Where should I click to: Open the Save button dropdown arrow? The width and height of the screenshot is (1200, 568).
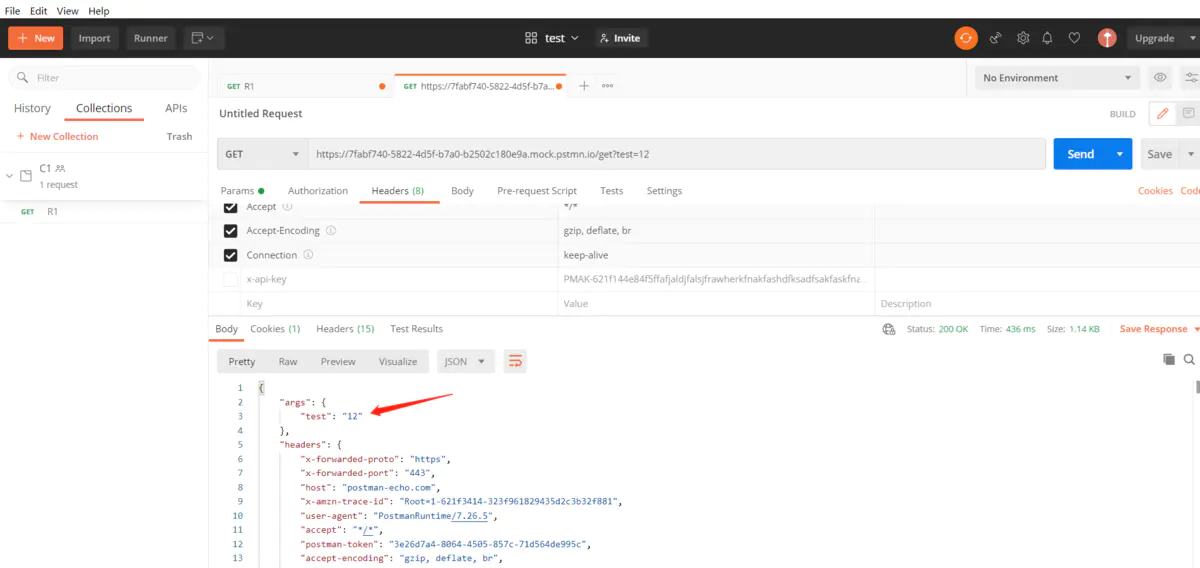coord(1190,154)
